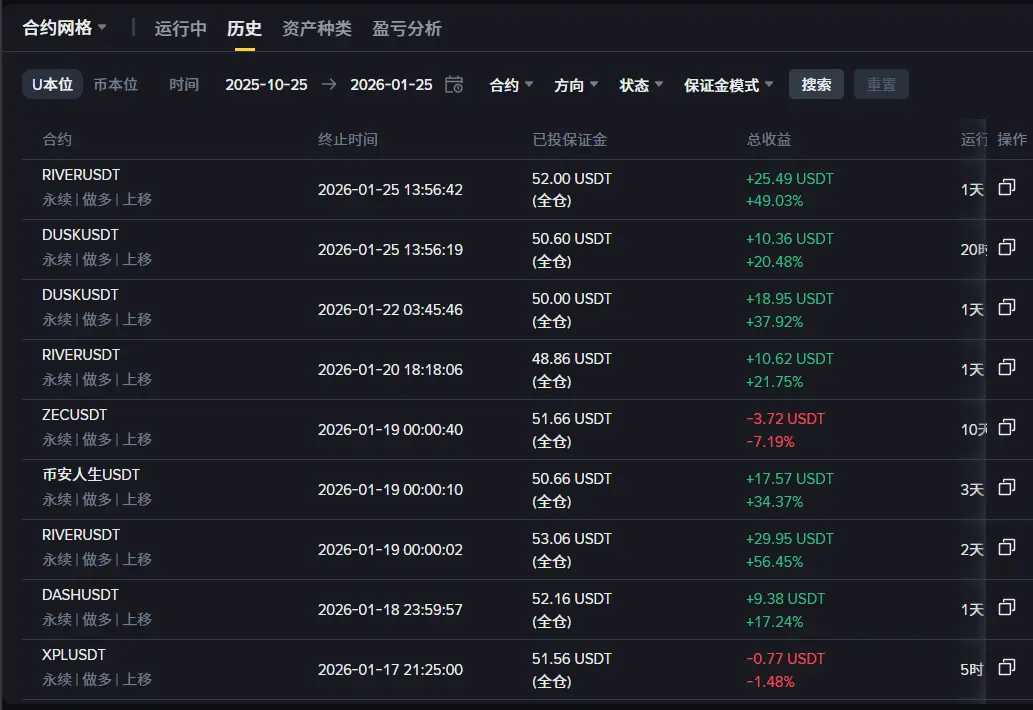Screen dimensions: 1033x710
Task: Open the 盈亏分析 tab
Action: [x=406, y=29]
